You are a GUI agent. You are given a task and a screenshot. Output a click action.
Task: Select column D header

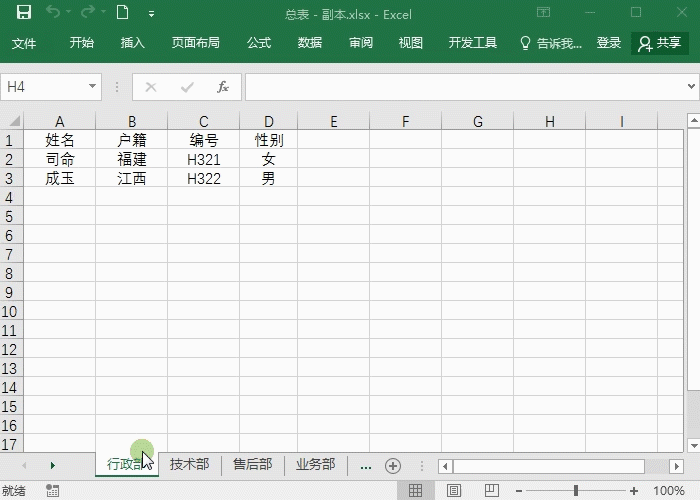[x=268, y=121]
